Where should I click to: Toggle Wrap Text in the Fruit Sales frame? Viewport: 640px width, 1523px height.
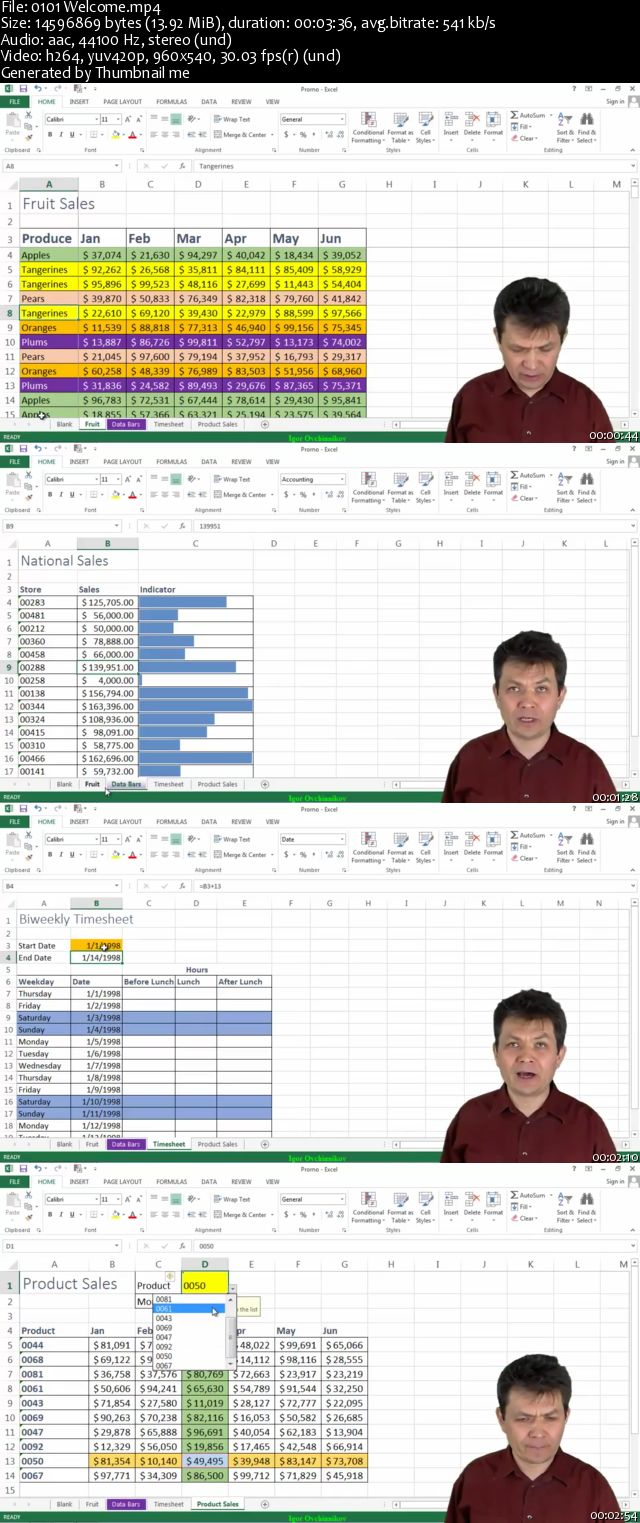tap(232, 119)
